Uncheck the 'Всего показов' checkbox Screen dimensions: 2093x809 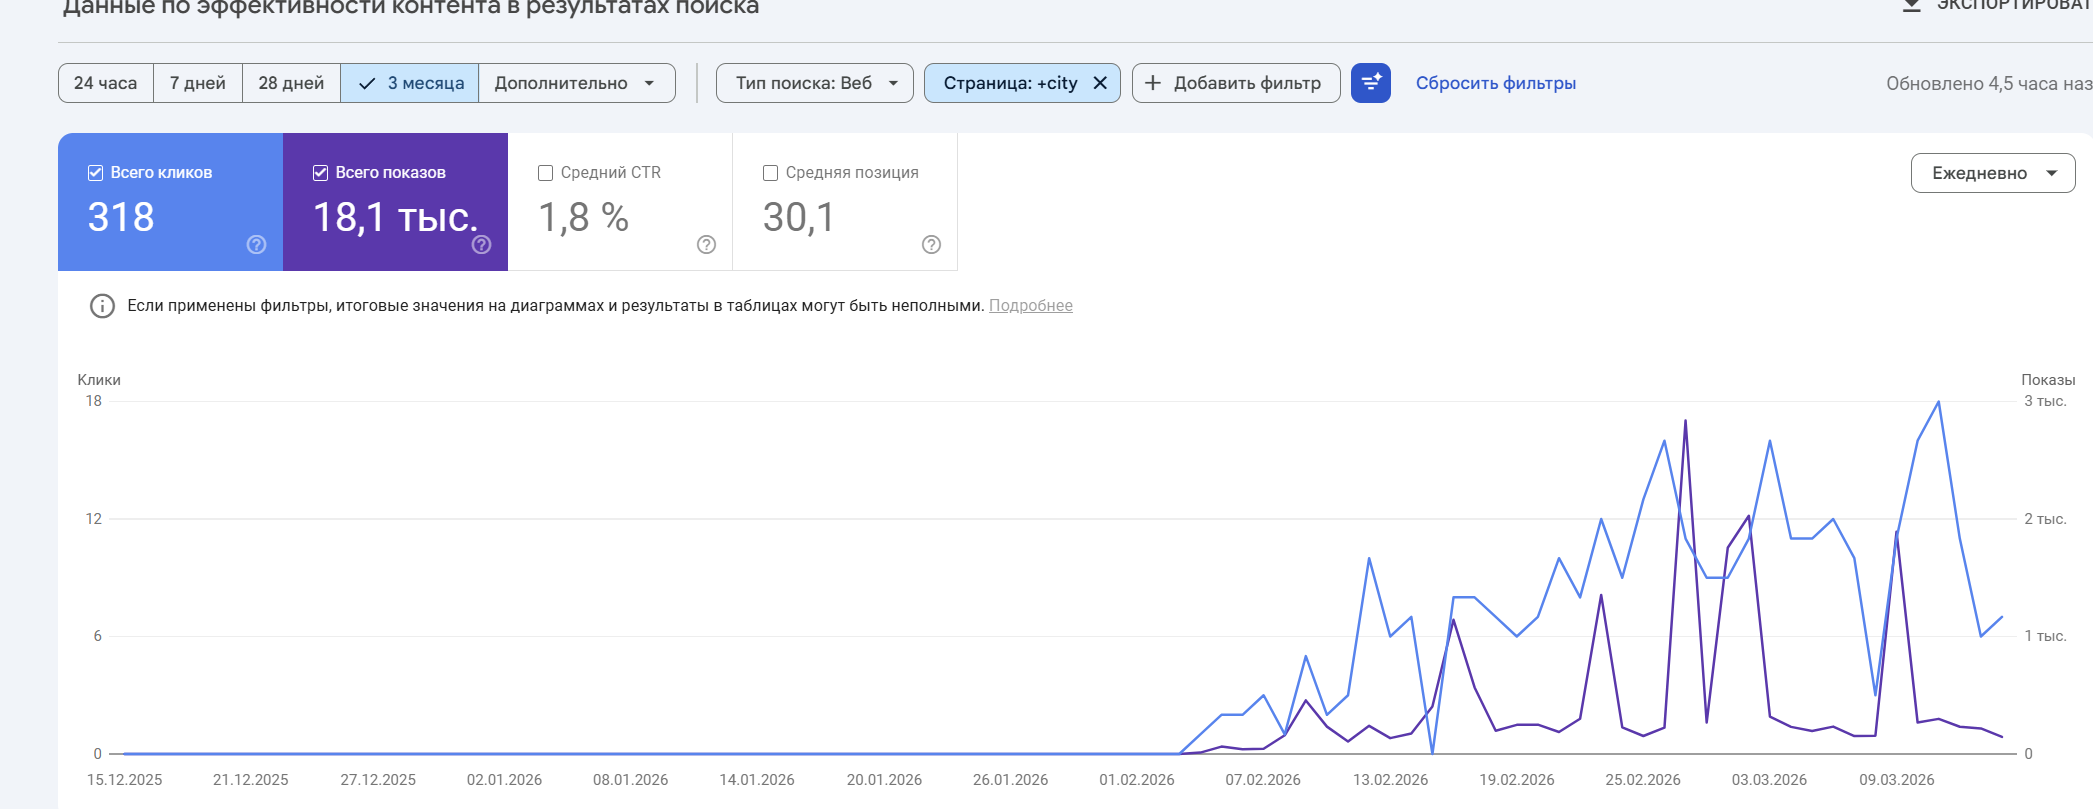coord(321,173)
